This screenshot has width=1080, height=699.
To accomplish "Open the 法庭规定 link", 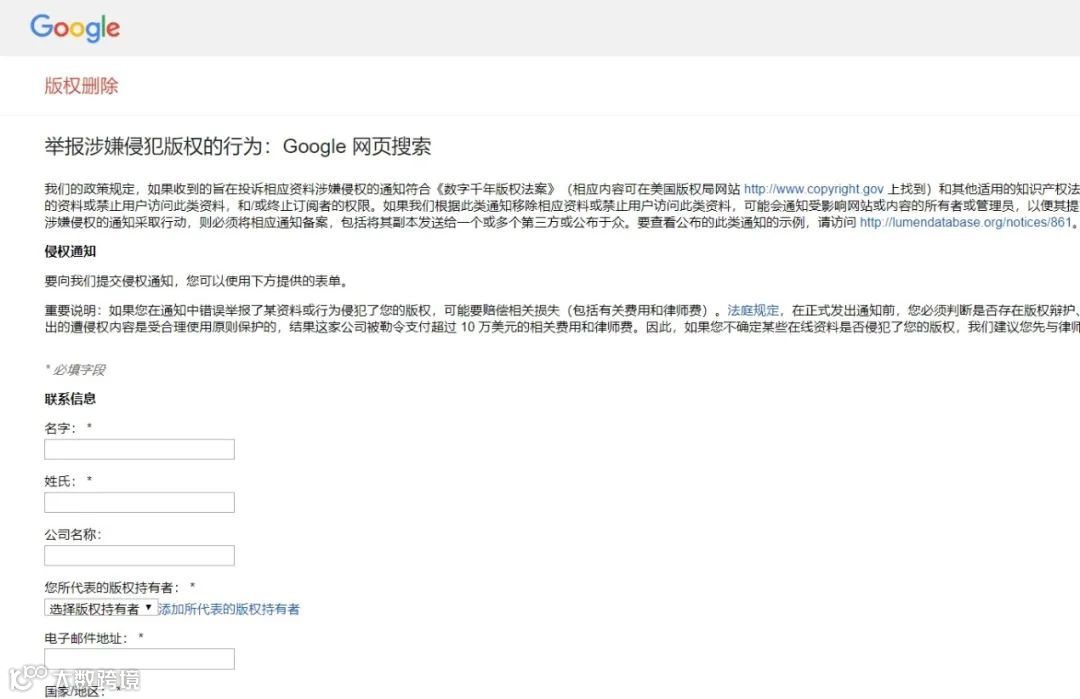I will pyautogui.click(x=753, y=311).
